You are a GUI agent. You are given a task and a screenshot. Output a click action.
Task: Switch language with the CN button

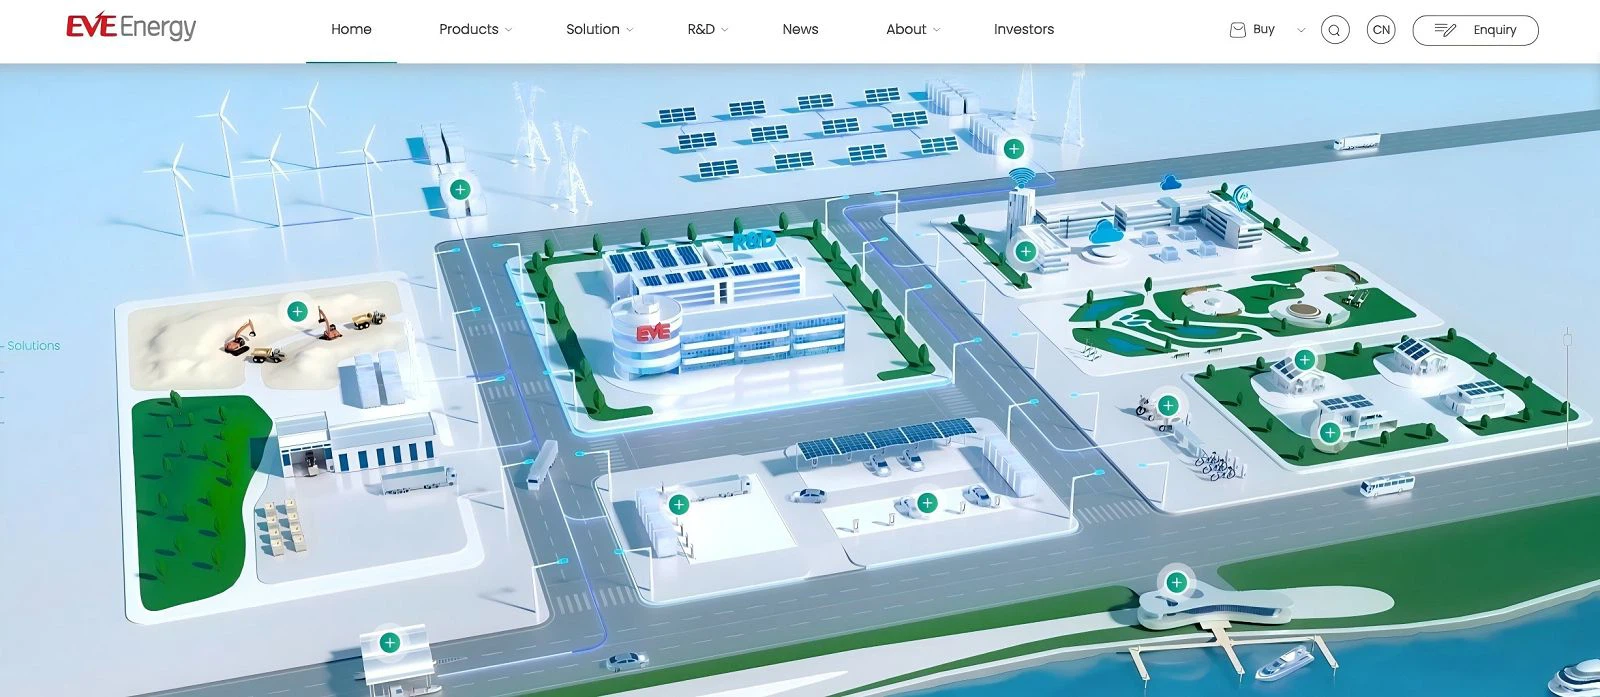[x=1381, y=30]
